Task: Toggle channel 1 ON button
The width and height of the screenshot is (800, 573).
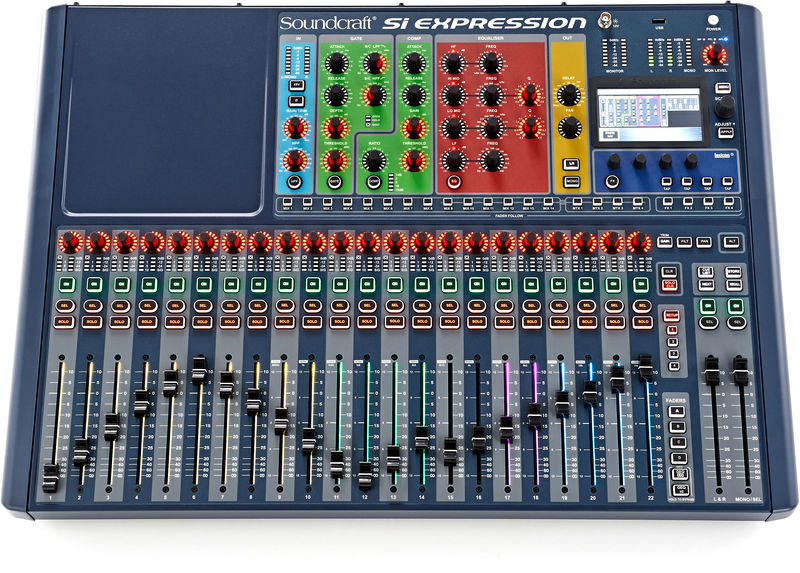Action: tap(67, 284)
